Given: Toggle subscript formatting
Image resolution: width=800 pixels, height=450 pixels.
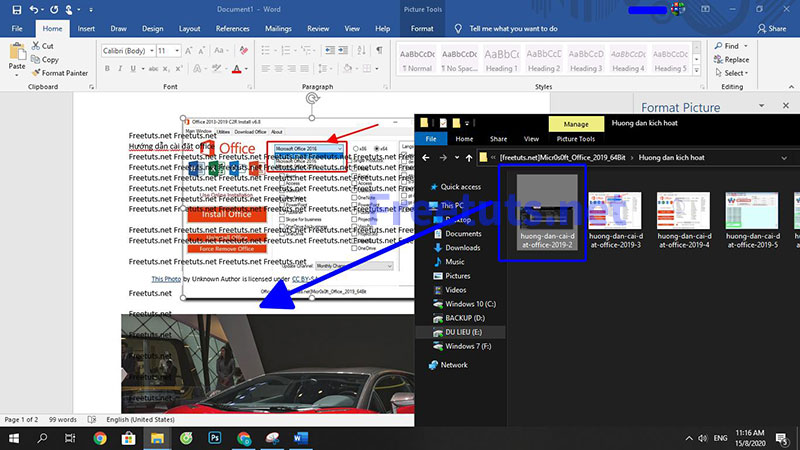Looking at the screenshot, I should coord(166,68).
